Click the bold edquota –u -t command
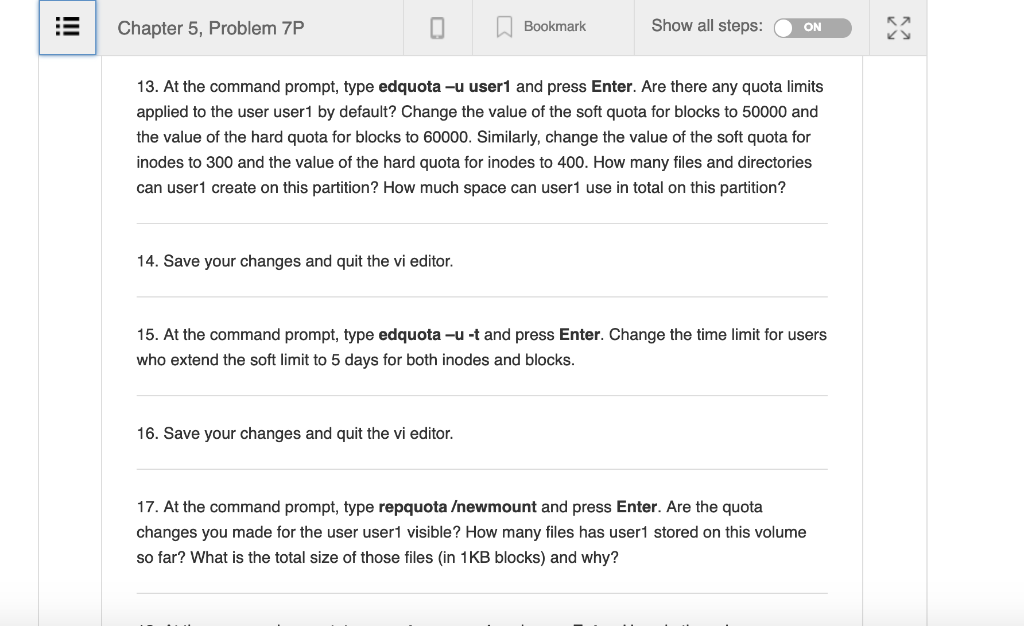Screen dimensions: 1024x626 tap(428, 335)
